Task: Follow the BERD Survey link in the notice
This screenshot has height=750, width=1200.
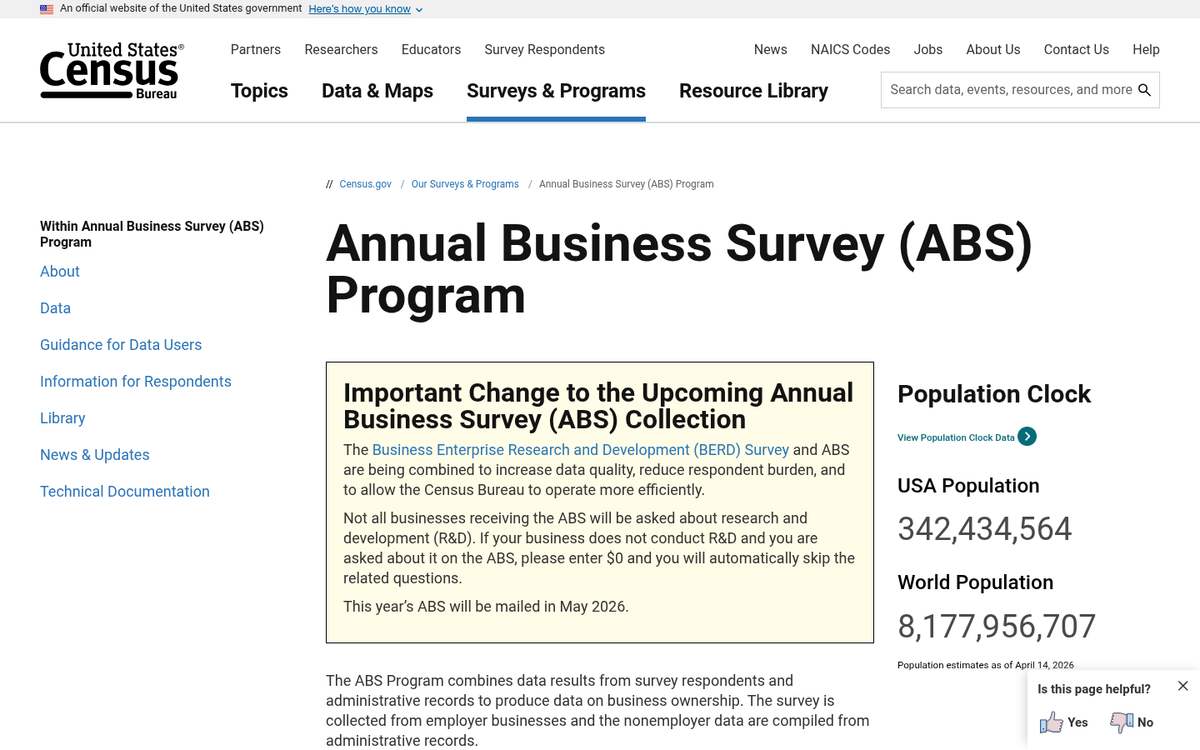Action: pos(580,449)
